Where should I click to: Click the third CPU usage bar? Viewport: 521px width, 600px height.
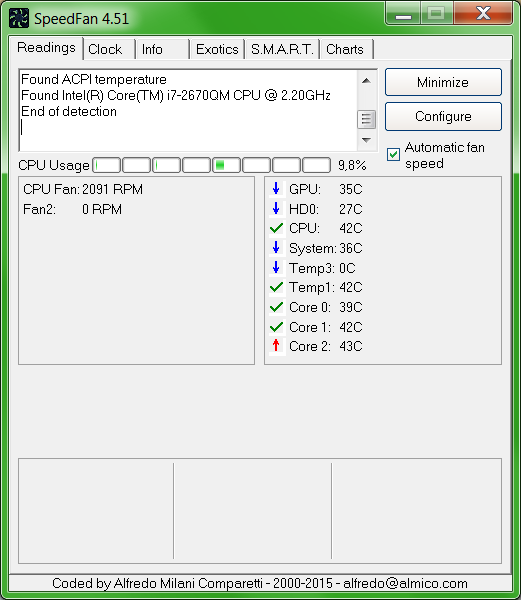[x=166, y=165]
